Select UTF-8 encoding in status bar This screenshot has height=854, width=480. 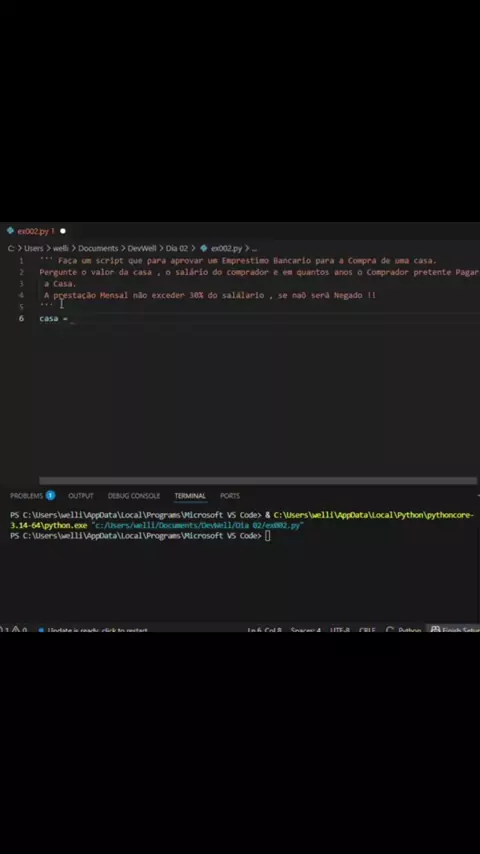(339, 630)
